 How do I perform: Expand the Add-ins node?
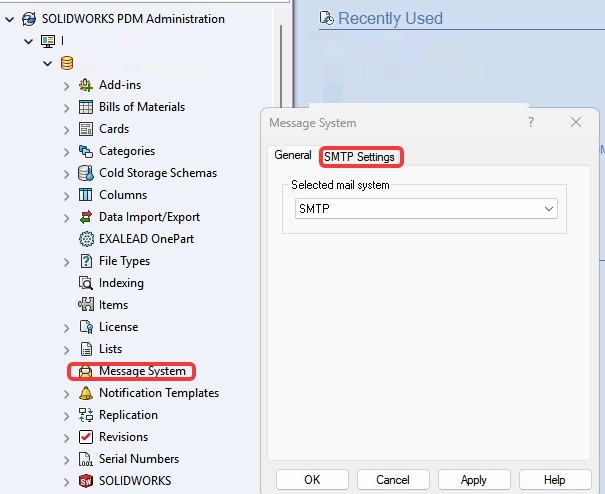[67, 86]
